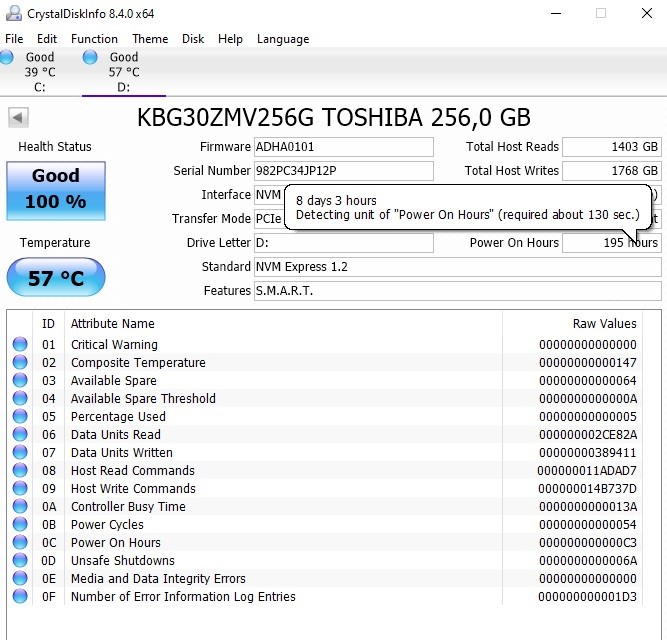Image resolution: width=667 pixels, height=640 pixels.
Task: Click the Host Write Commands status icon
Action: tap(20, 488)
